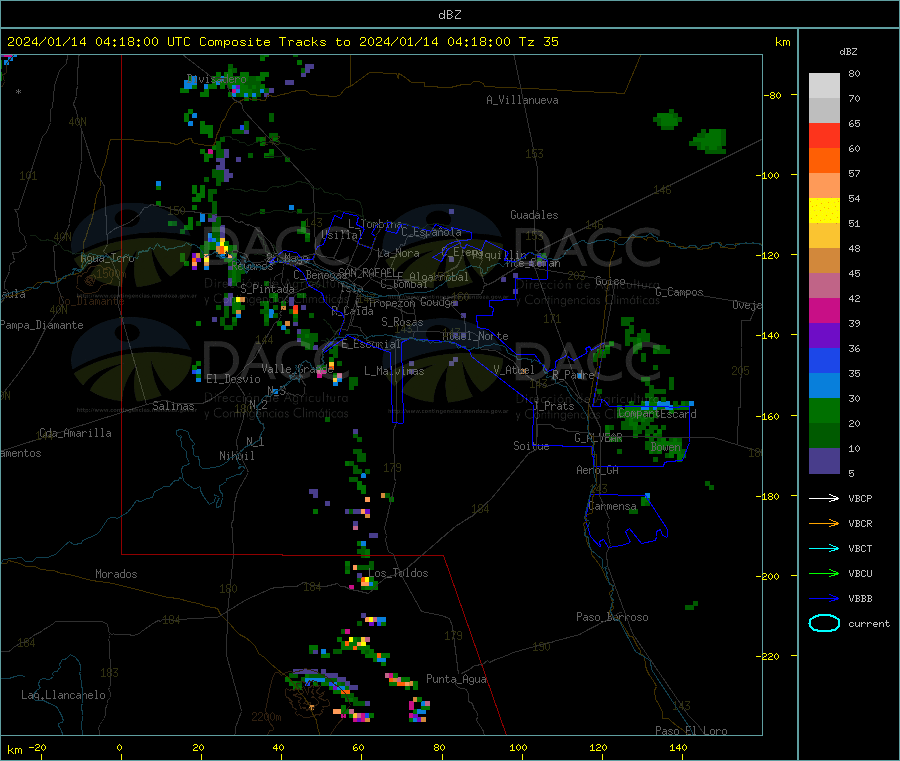Click the cyan 'current' ellipse symbol
This screenshot has width=900, height=761.
[x=824, y=623]
